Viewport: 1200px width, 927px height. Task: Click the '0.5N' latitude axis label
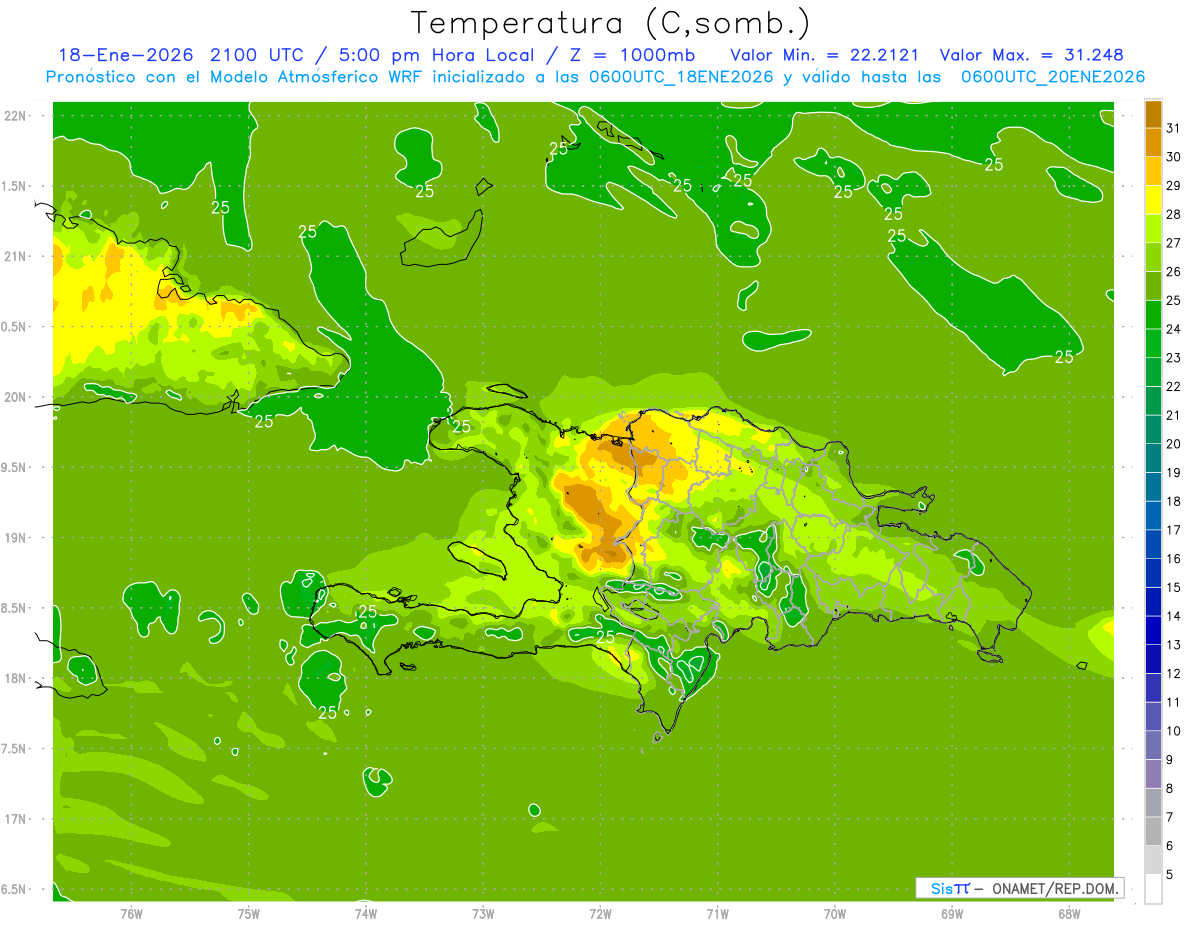pos(15,327)
